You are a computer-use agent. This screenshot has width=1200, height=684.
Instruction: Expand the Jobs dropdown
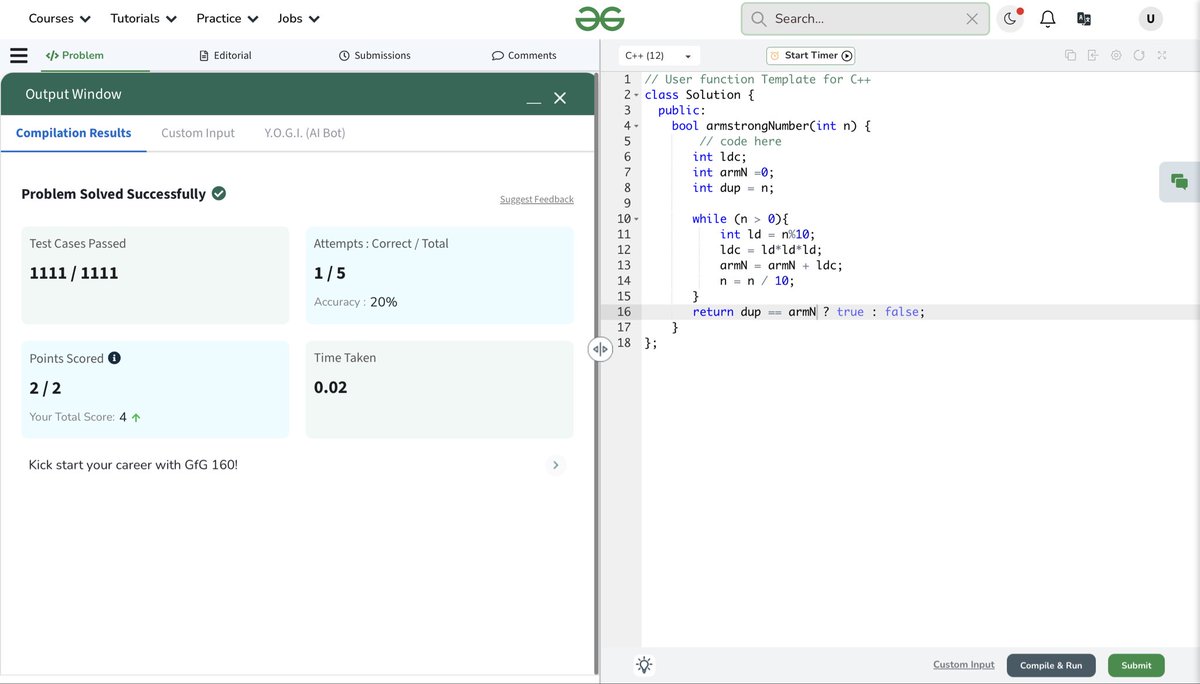298,19
